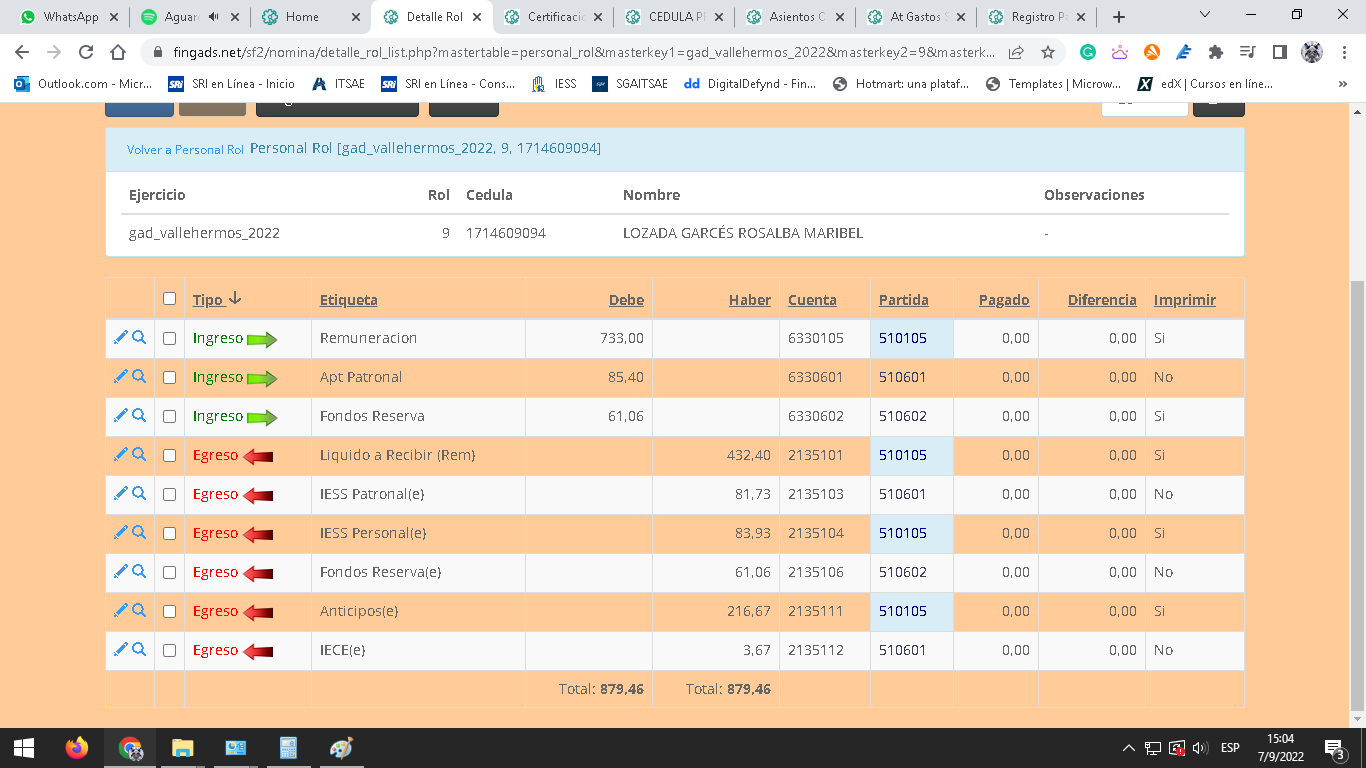
Task: Click the browser reload page icon
Action: pyautogui.click(x=86, y=53)
